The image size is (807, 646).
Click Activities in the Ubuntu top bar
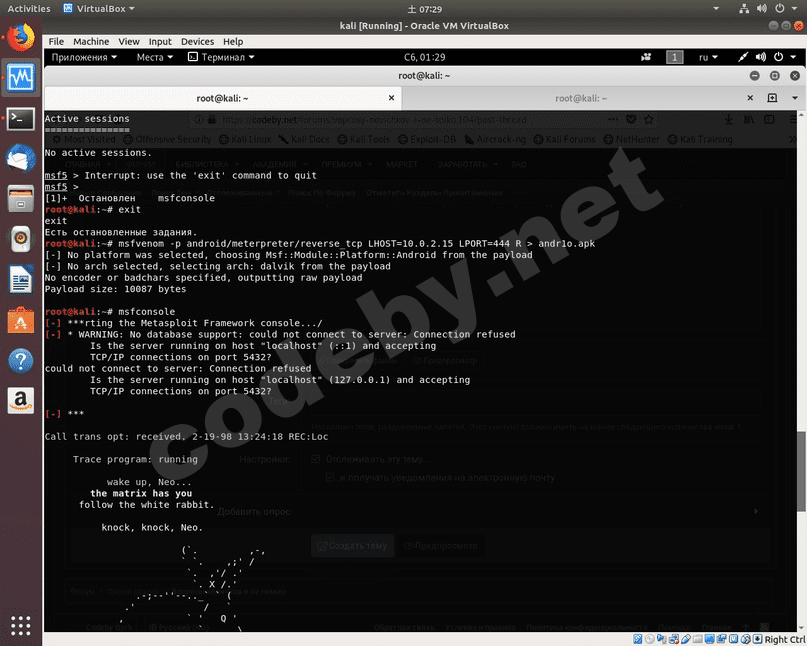(29, 9)
